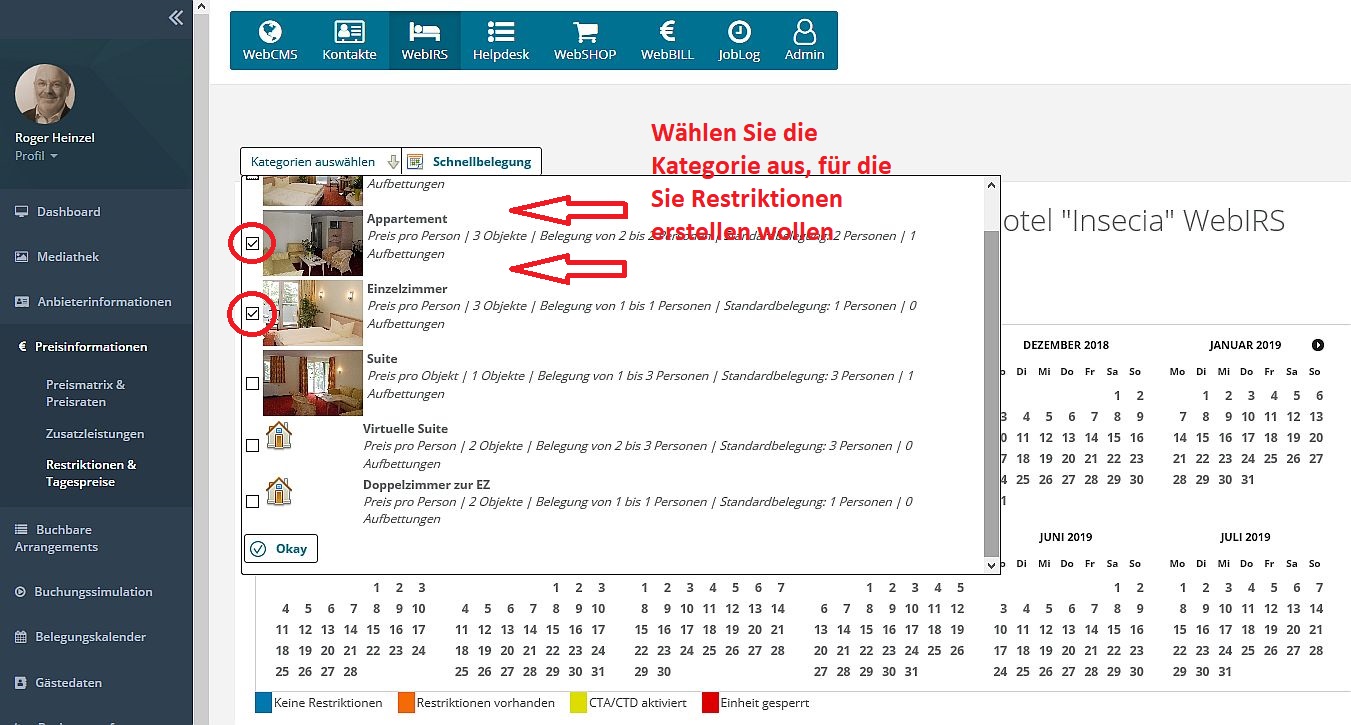
Task: Click DEZEMBER 2018 month heading
Action: pyautogui.click(x=1065, y=345)
